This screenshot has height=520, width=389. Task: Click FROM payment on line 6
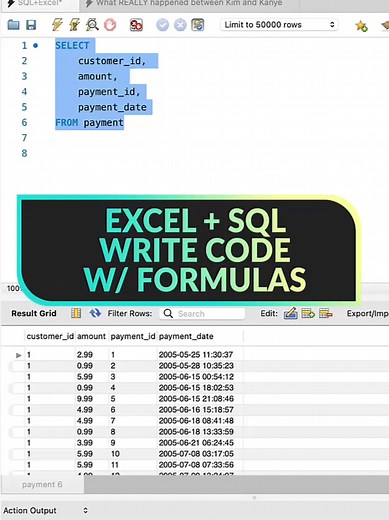tap(89, 123)
